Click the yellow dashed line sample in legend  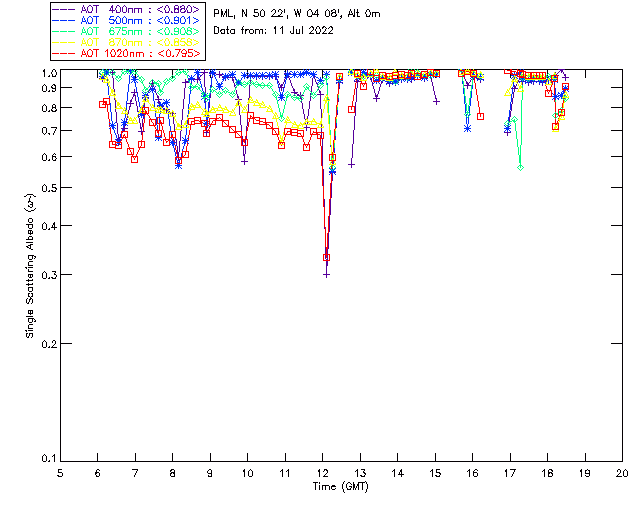pos(64,42)
